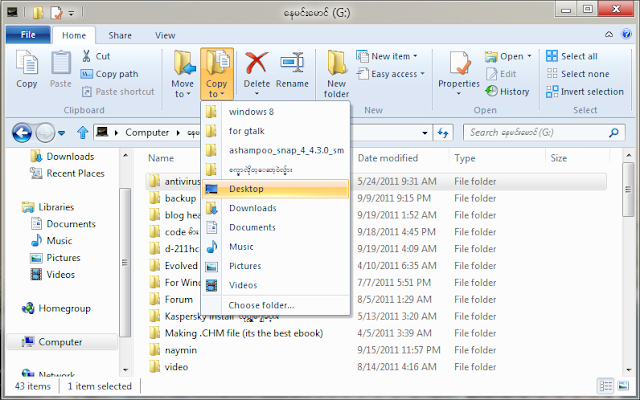
Task: Choose Videos in Copy to menu
Action: click(276, 285)
